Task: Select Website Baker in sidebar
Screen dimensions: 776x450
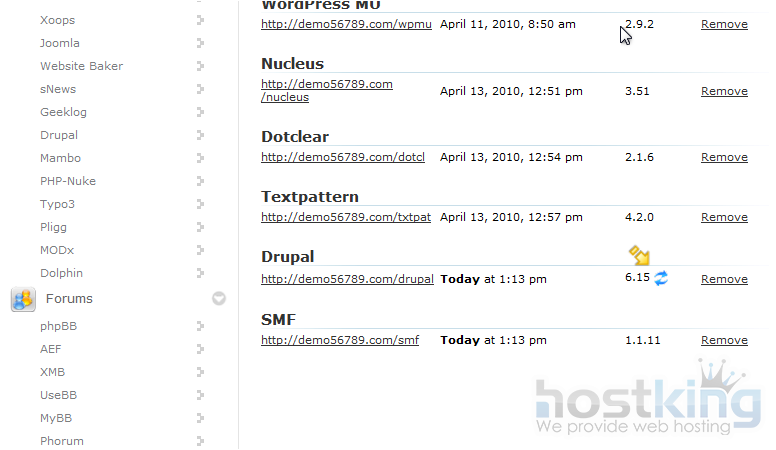Action: (x=81, y=66)
